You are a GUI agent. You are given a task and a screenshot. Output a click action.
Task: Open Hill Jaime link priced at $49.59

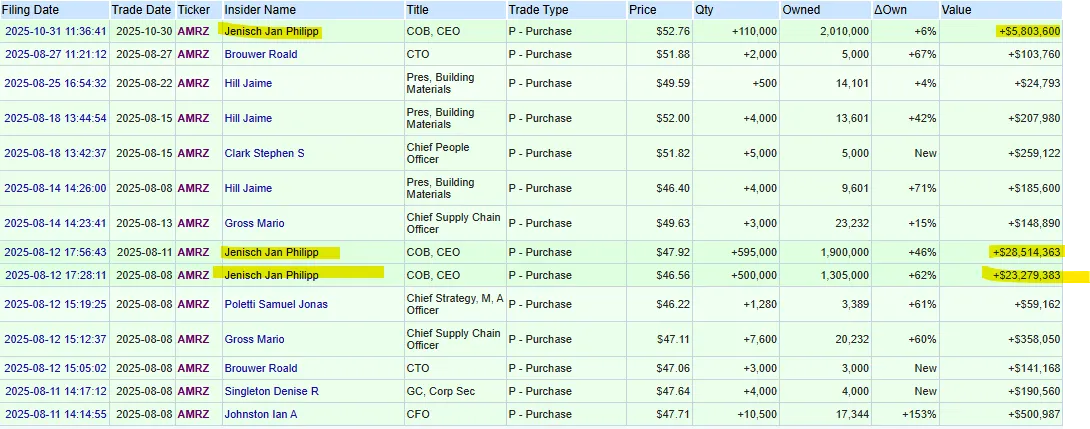pos(248,83)
